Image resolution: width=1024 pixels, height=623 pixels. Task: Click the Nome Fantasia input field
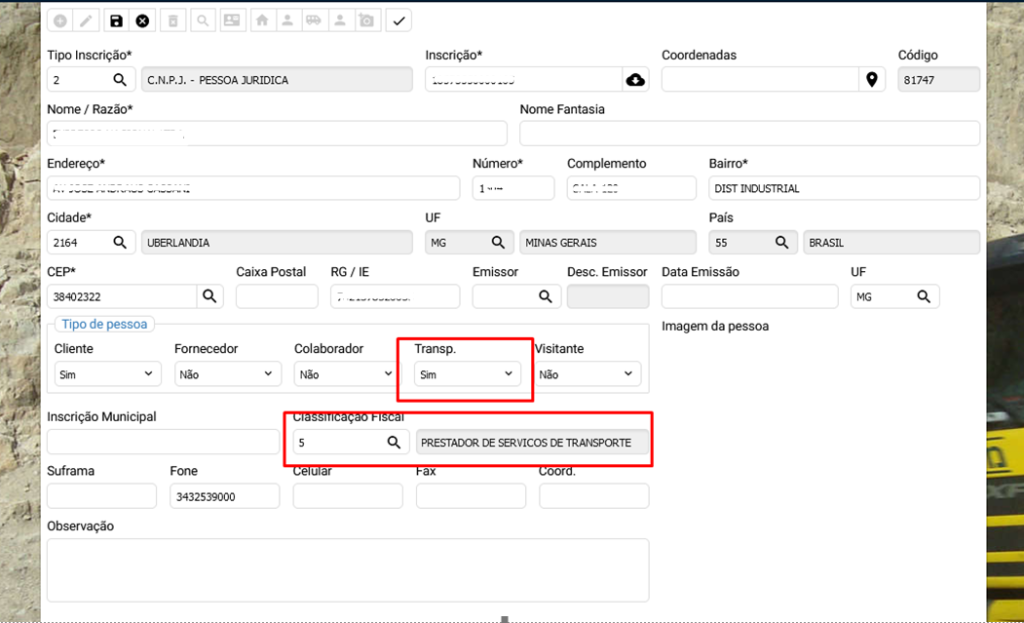(749, 134)
